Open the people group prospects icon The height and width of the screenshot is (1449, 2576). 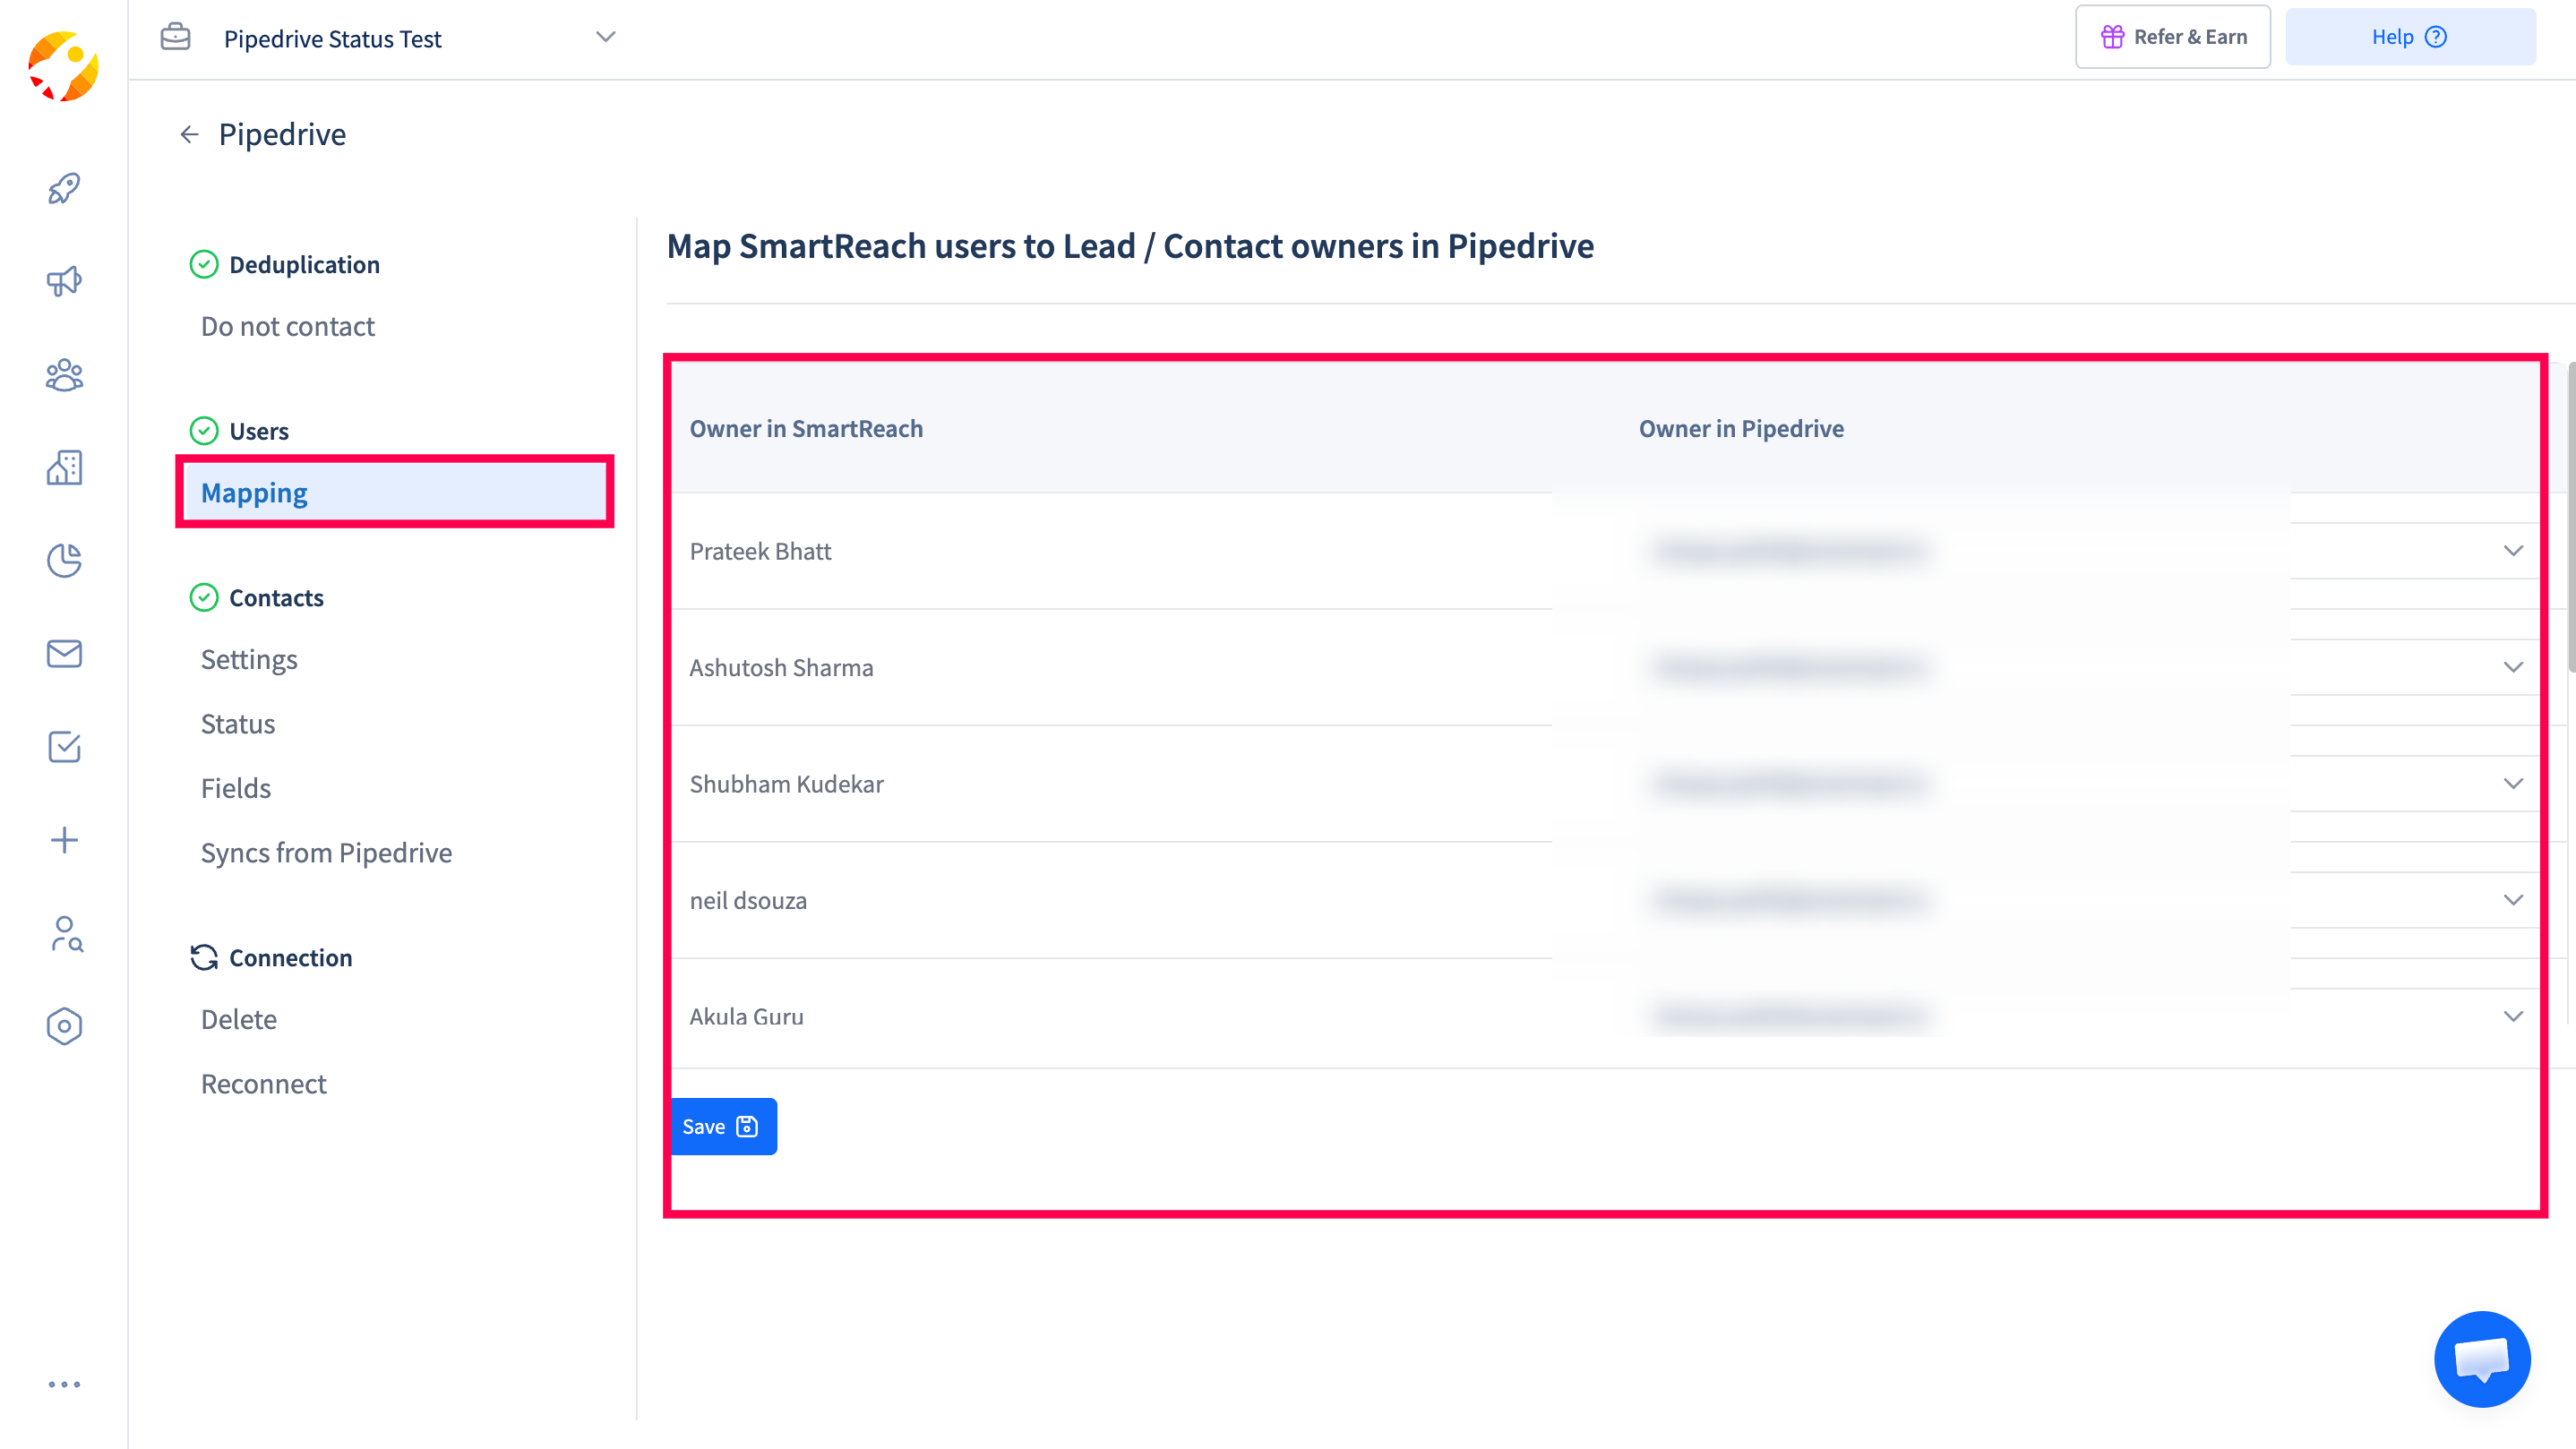[64, 375]
